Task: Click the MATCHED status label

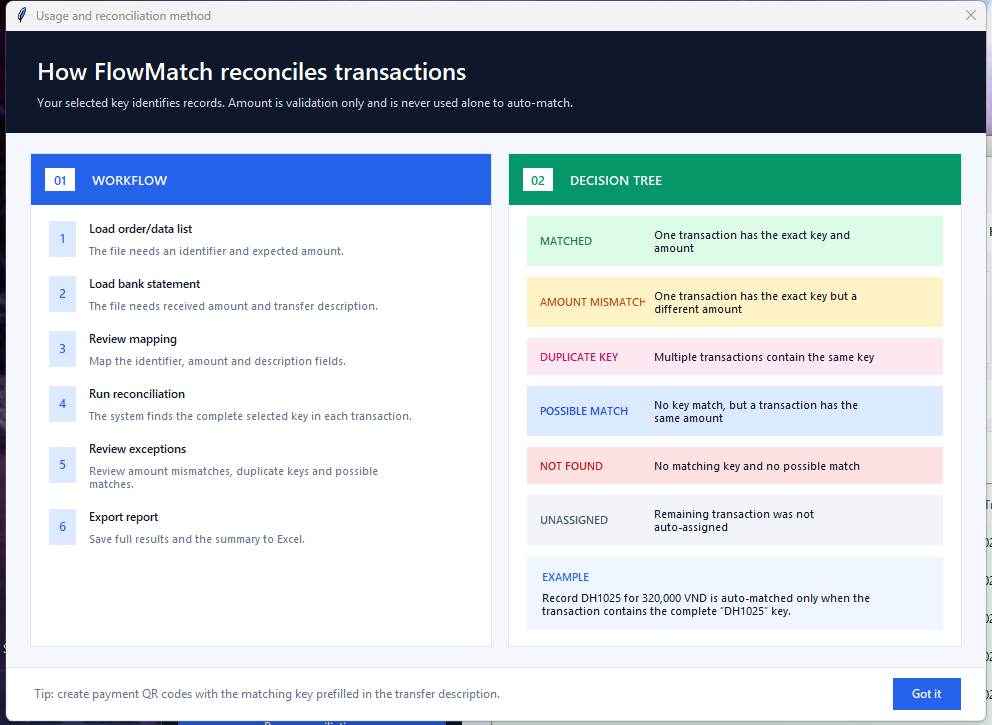Action: (566, 241)
